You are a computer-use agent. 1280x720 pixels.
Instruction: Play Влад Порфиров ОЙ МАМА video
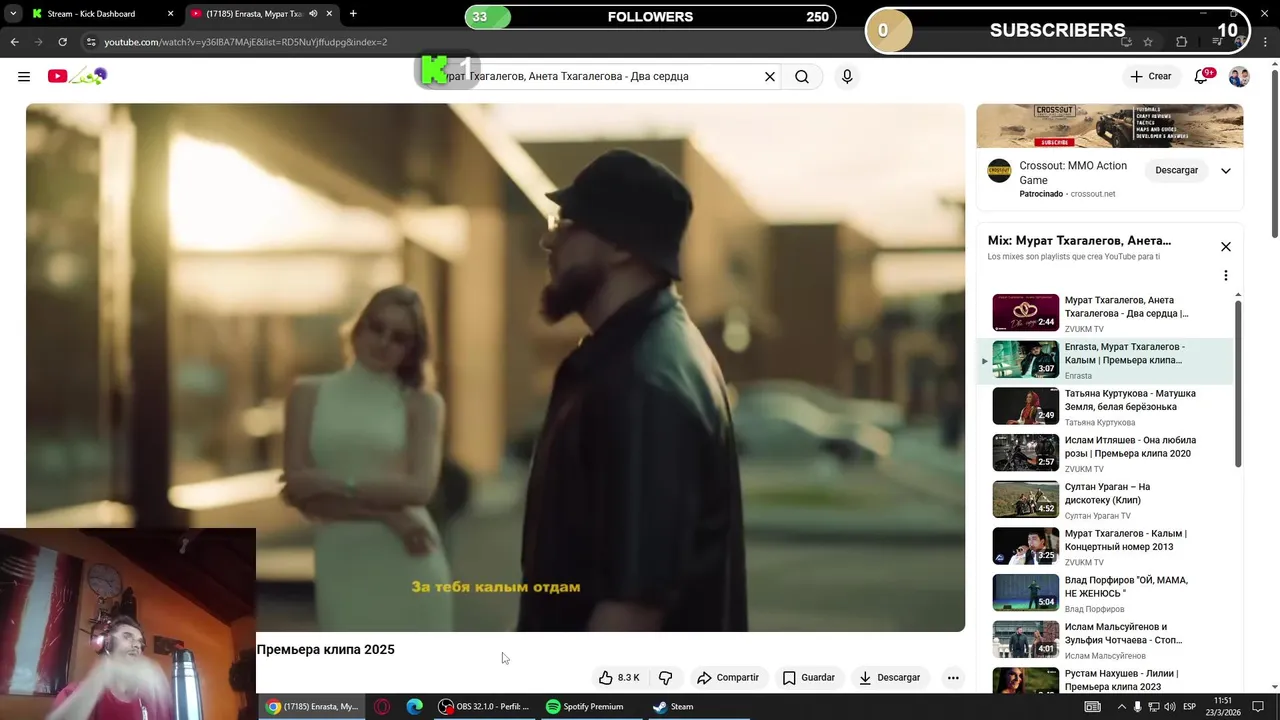tap(1105, 593)
